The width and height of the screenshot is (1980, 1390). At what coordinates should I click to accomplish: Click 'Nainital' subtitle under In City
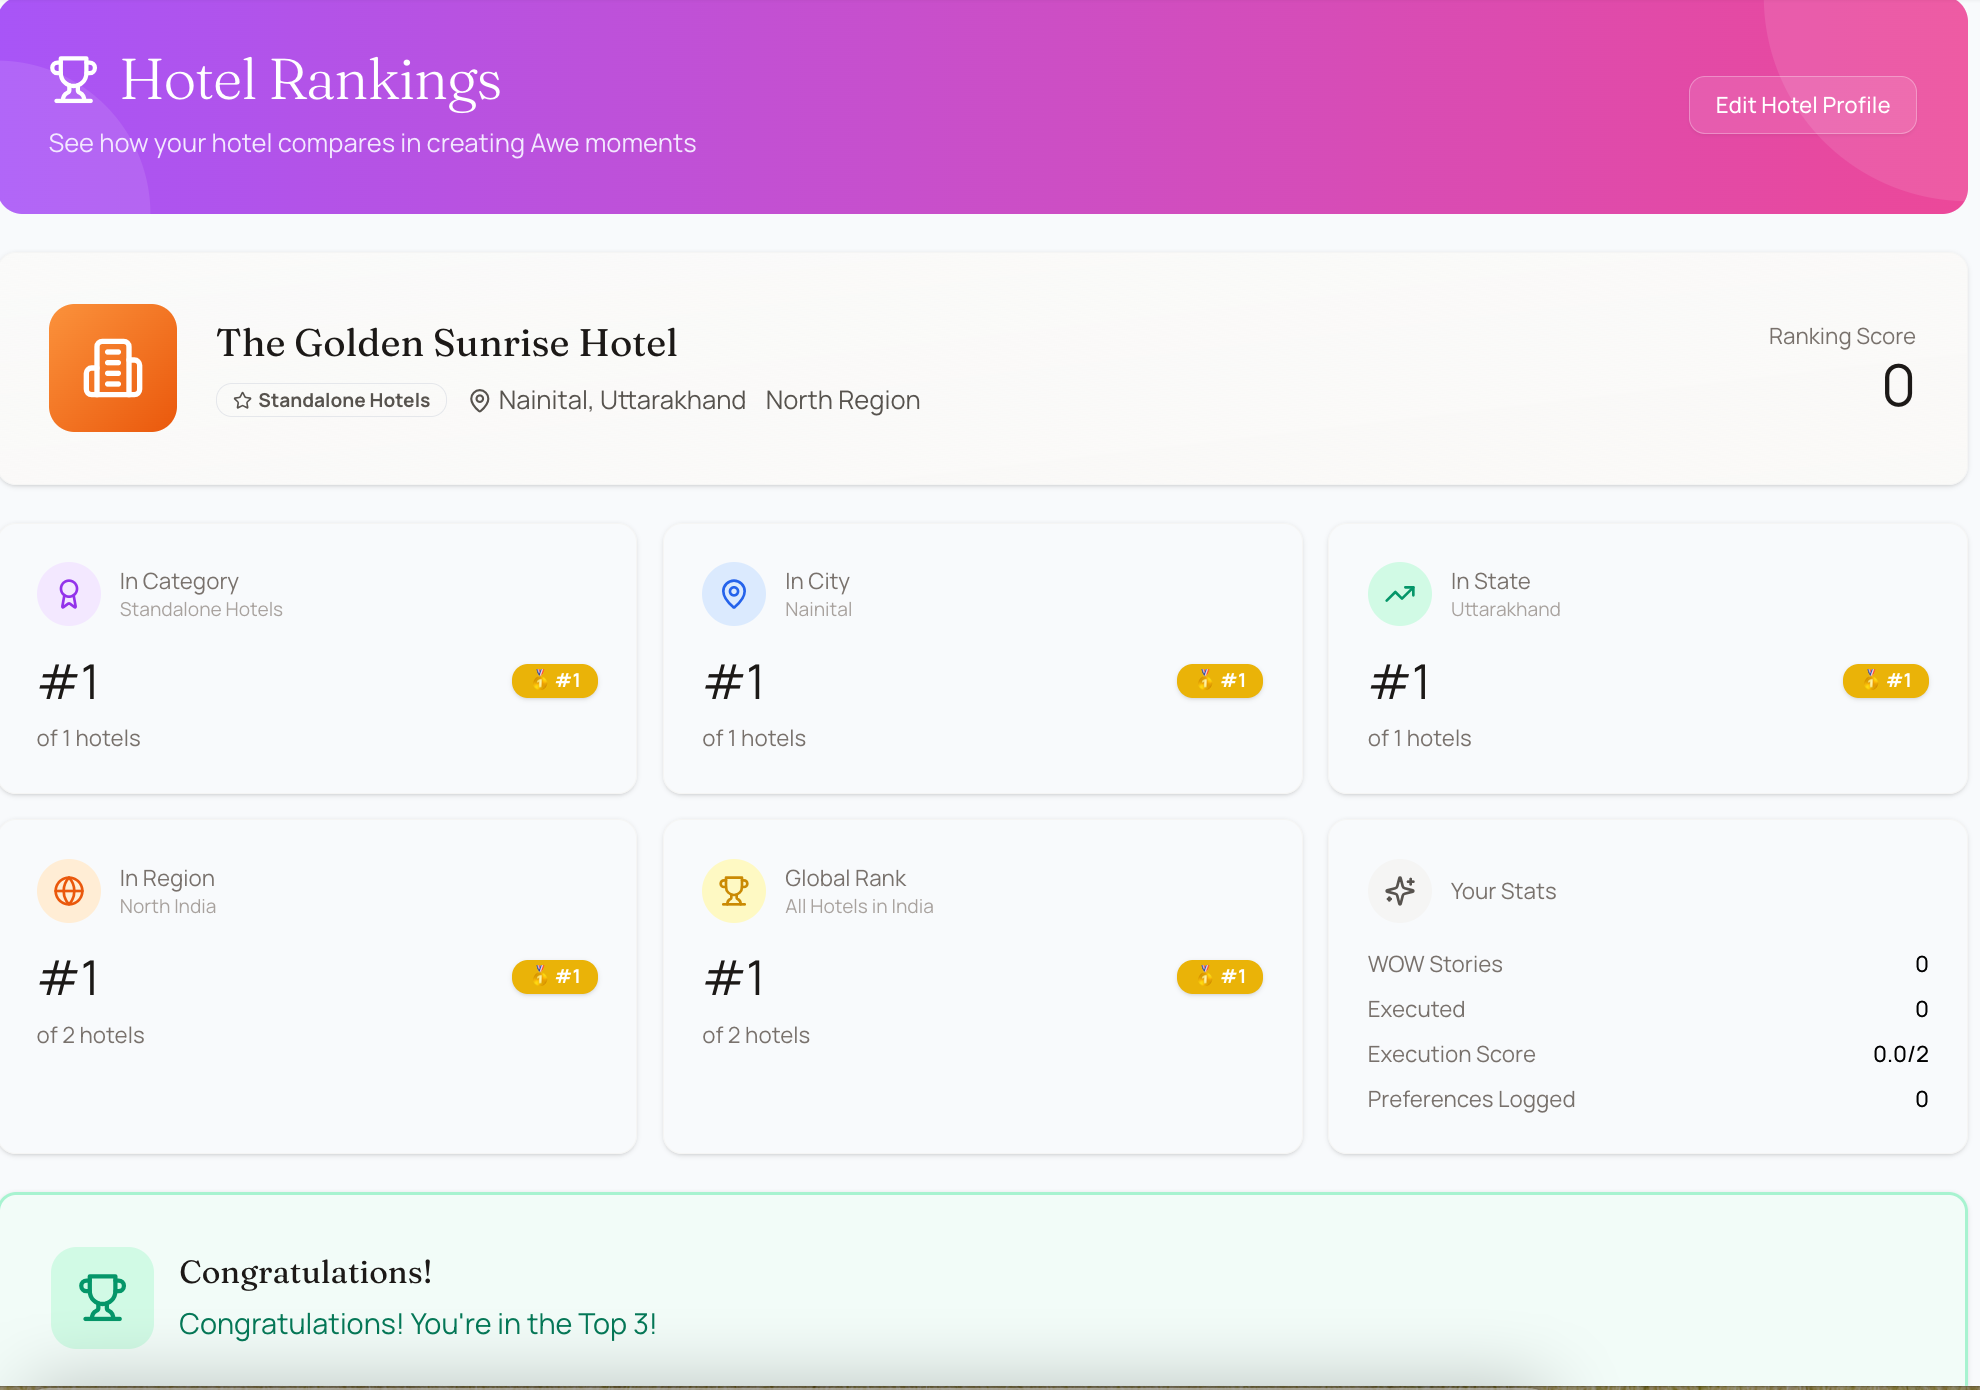tap(818, 609)
